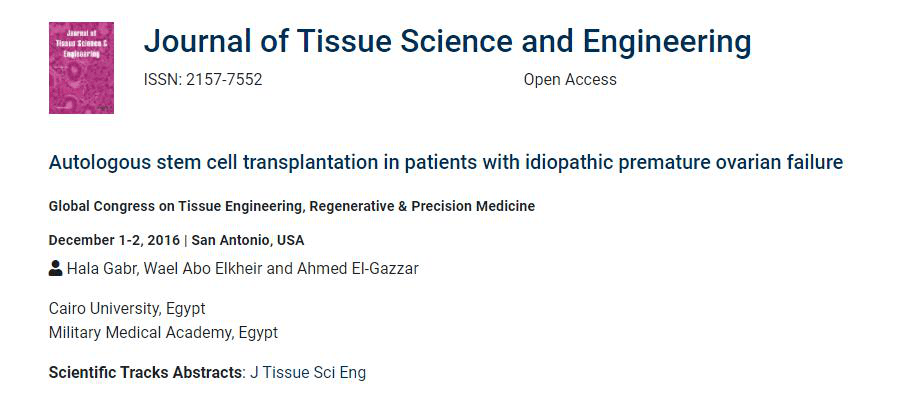Viewport: 903px width, 398px height.
Task: Select the San Antonio, USA location
Action: pyautogui.click(x=248, y=240)
